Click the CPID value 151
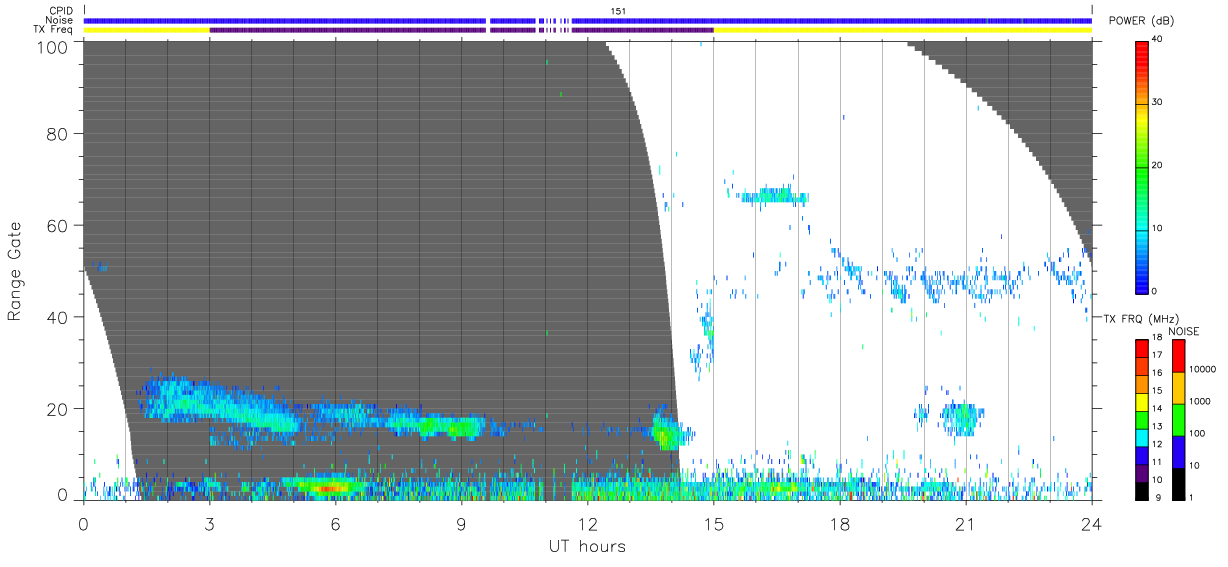 click(x=617, y=11)
